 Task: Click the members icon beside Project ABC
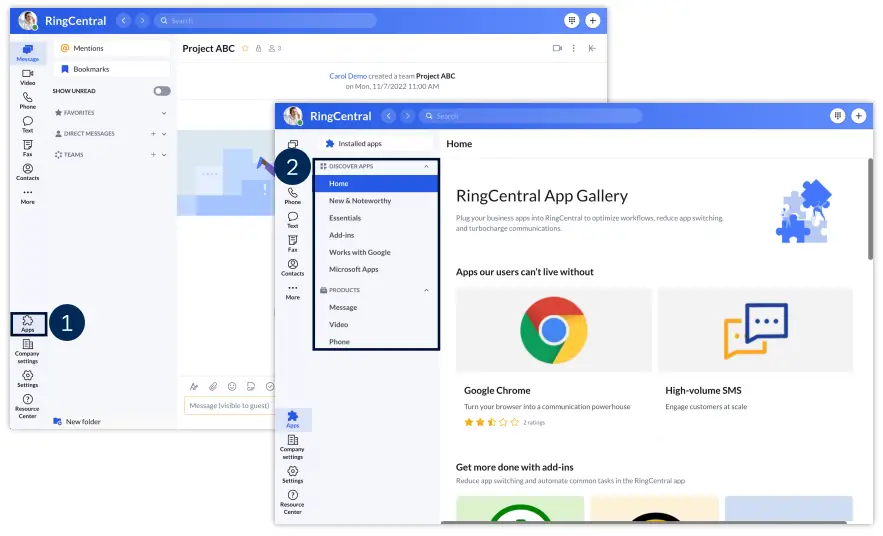pos(274,48)
